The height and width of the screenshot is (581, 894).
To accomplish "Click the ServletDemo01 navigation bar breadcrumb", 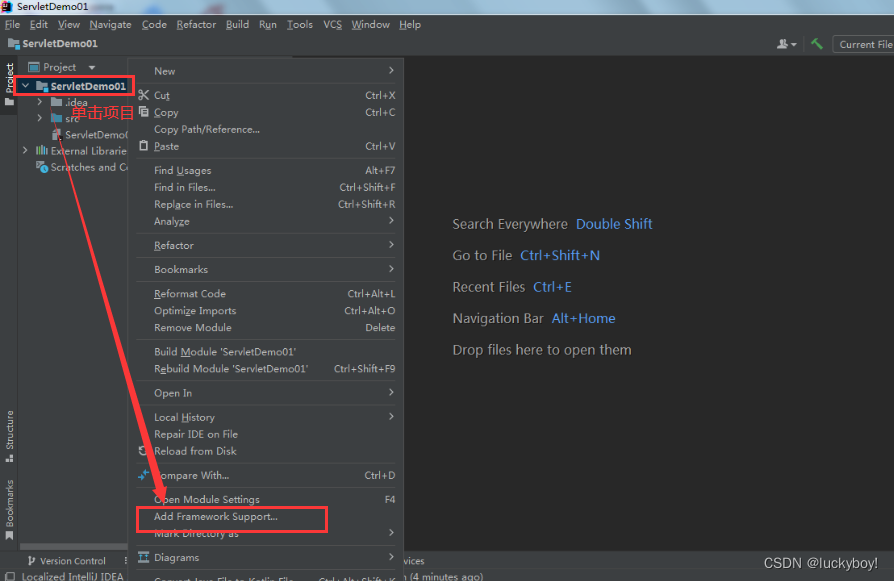I will 53,43.
